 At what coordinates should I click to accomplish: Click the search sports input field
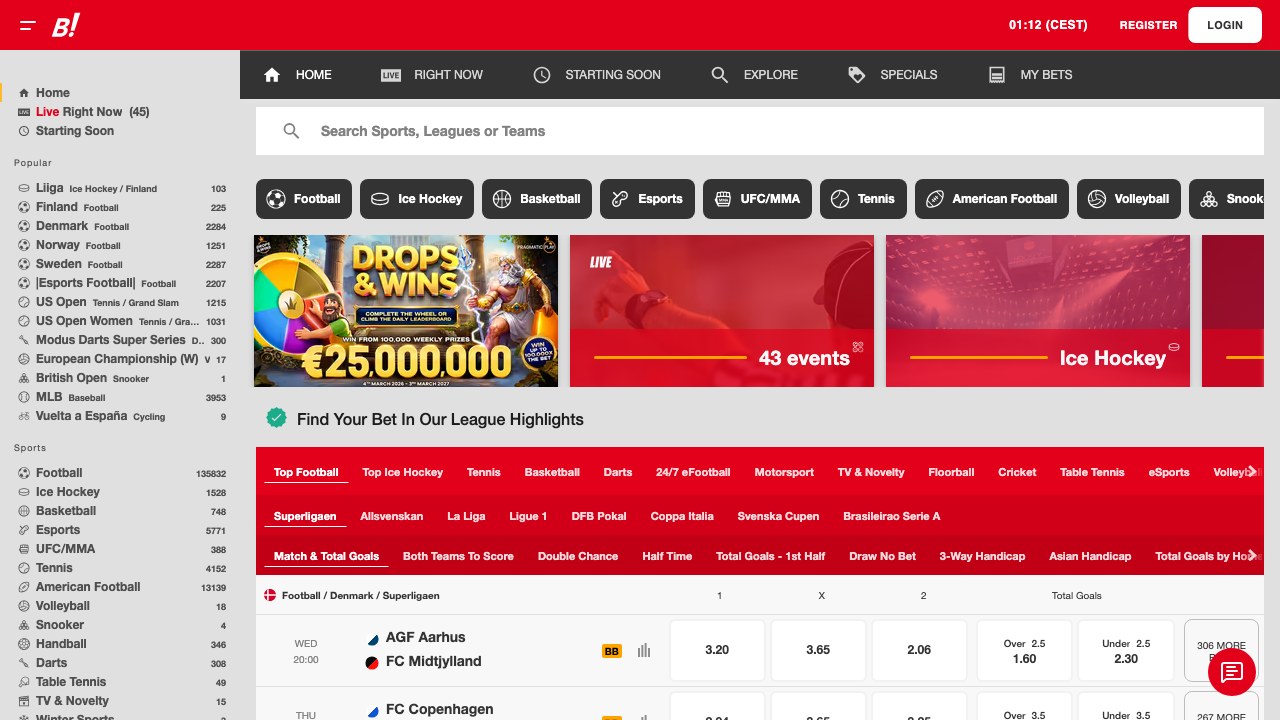[x=760, y=131]
